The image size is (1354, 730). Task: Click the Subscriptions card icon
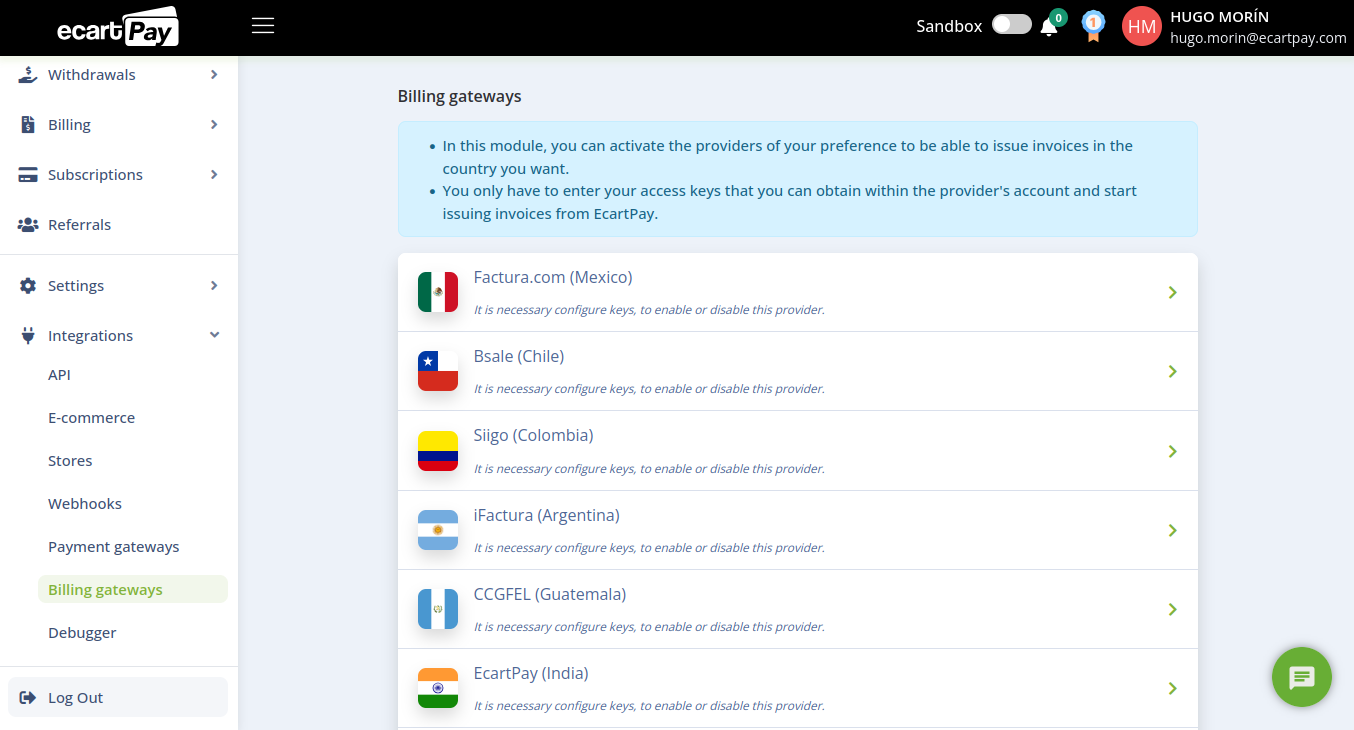click(28, 174)
